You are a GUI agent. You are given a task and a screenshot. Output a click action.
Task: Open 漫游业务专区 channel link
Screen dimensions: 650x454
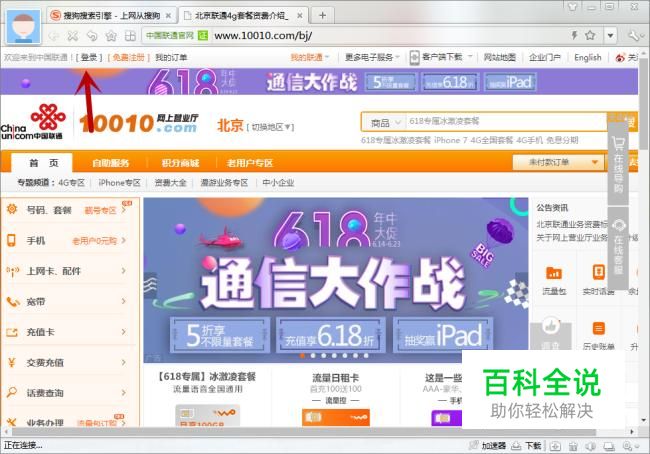[x=224, y=182]
